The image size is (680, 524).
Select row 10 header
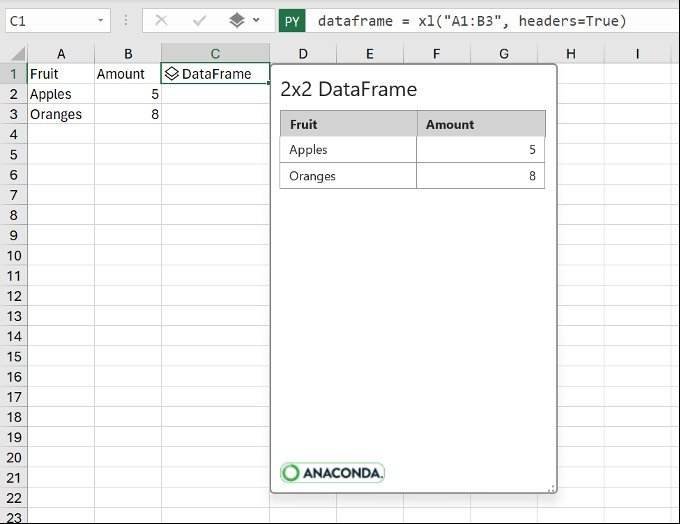click(x=13, y=256)
